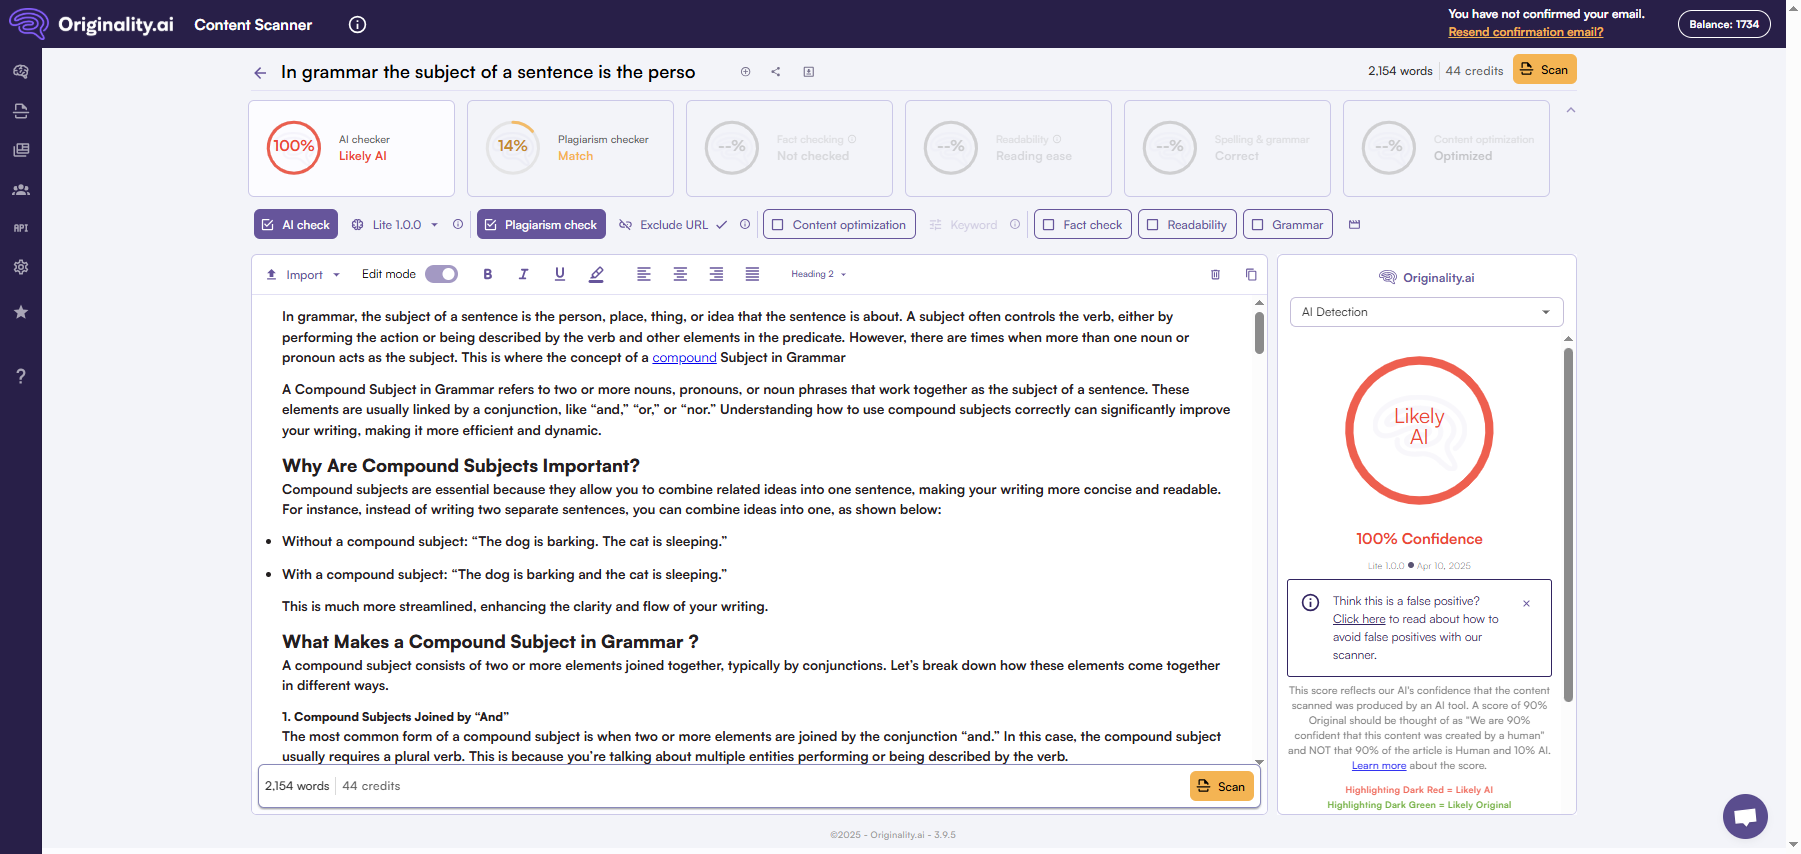Open the settings gear in sidebar
The height and width of the screenshot is (854, 1801).
coord(21,267)
